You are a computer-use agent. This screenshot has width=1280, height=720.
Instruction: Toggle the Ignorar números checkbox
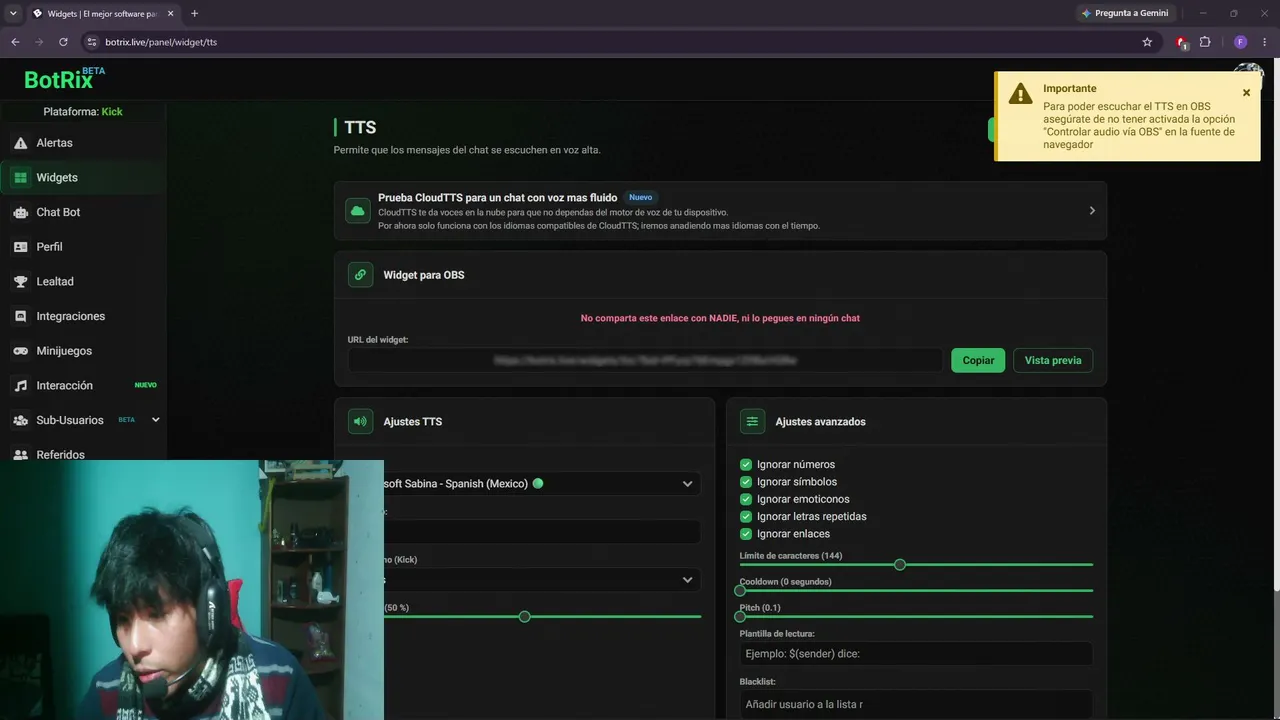tap(746, 465)
